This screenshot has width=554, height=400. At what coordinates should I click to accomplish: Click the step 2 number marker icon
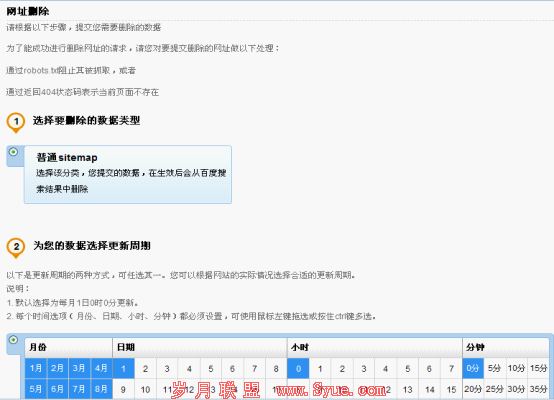(x=16, y=248)
